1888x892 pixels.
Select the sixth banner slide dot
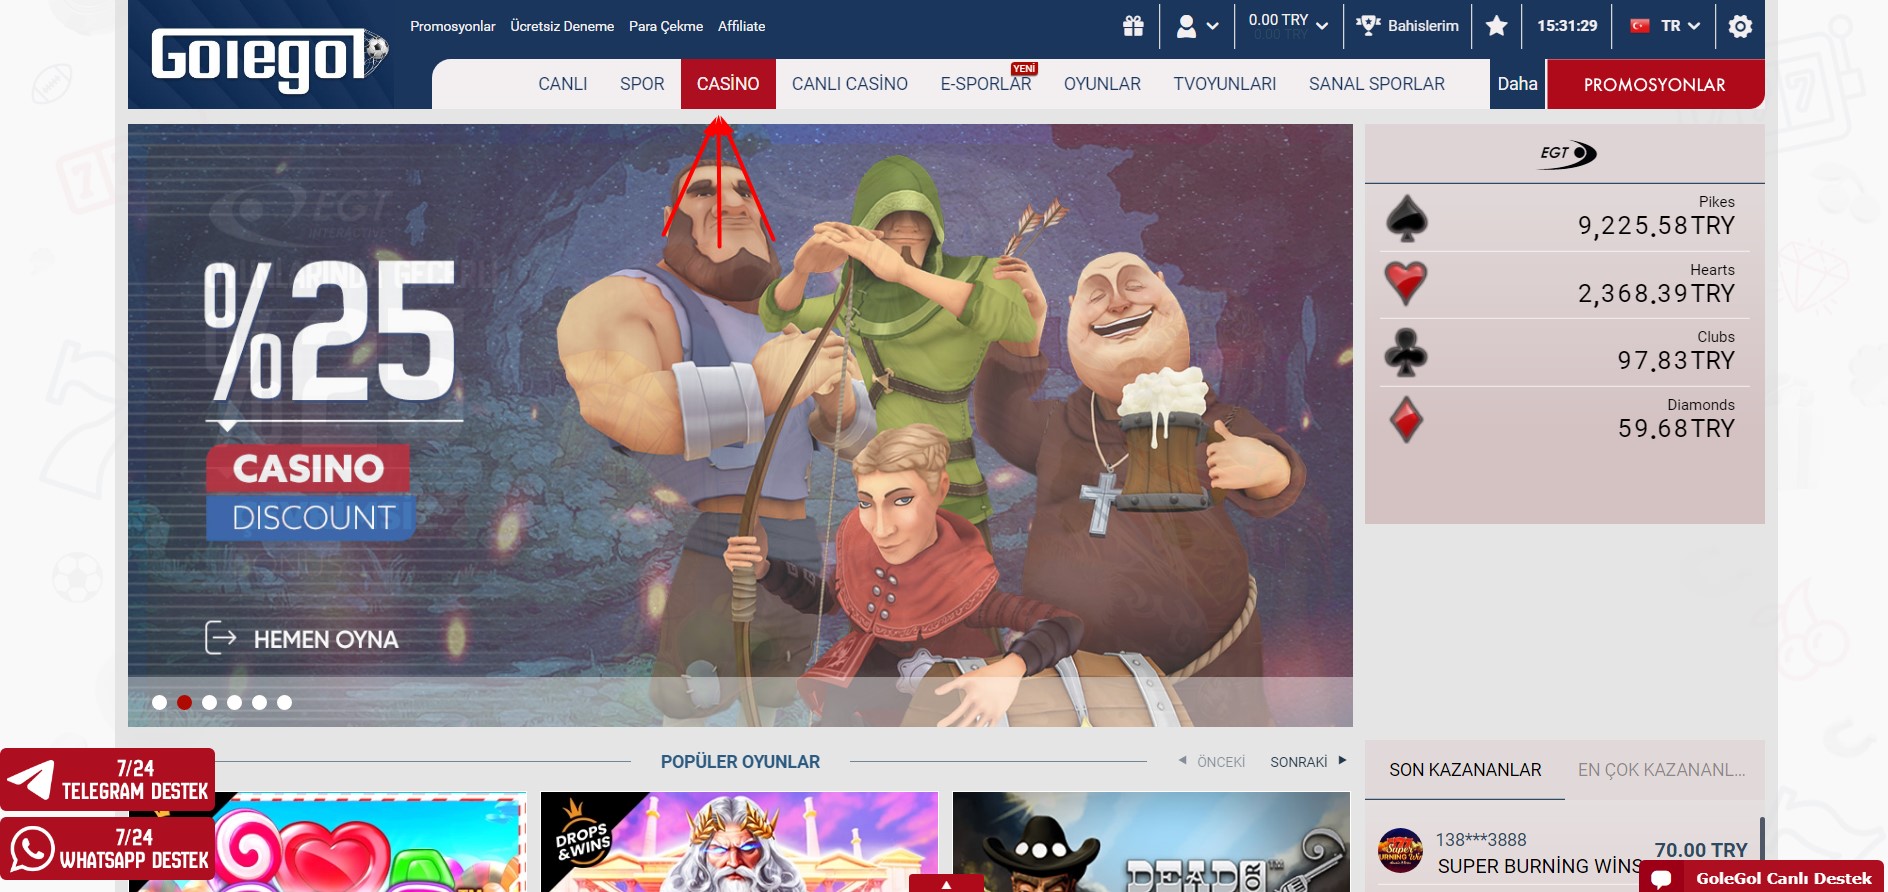point(284,702)
